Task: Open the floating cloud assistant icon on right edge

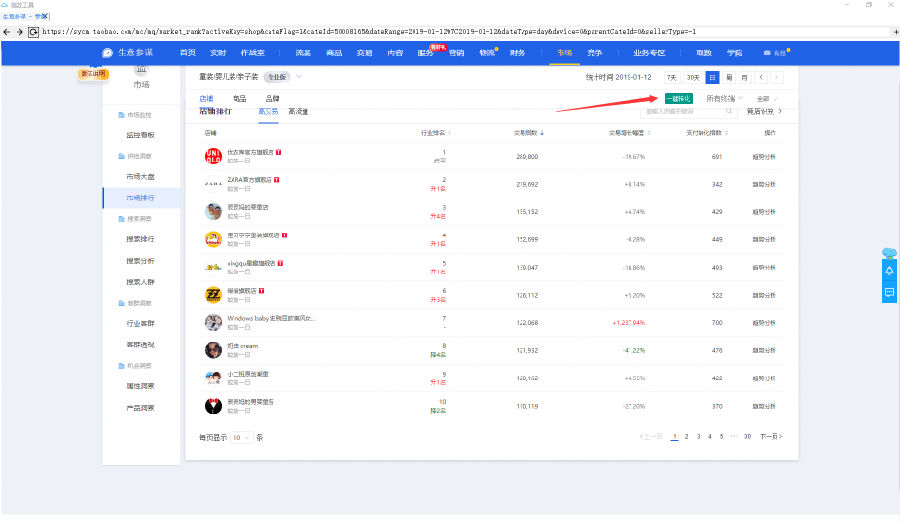Action: pyautogui.click(x=889, y=253)
